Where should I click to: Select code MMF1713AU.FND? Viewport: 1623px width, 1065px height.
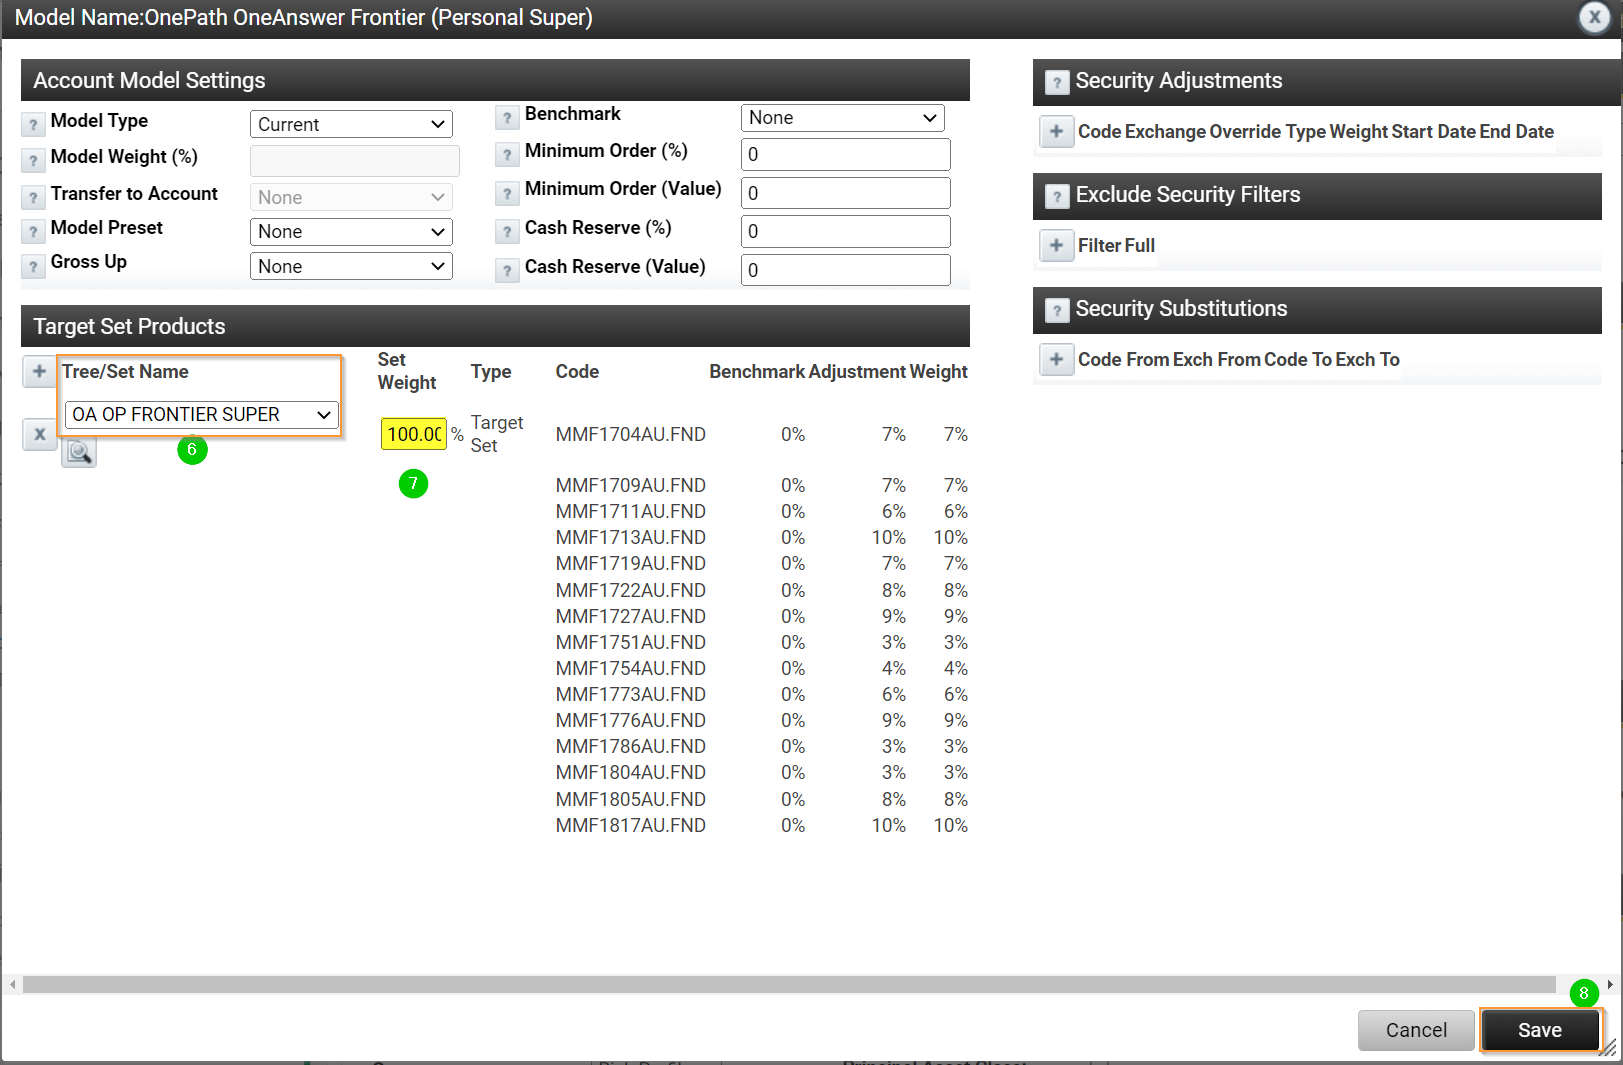[631, 537]
